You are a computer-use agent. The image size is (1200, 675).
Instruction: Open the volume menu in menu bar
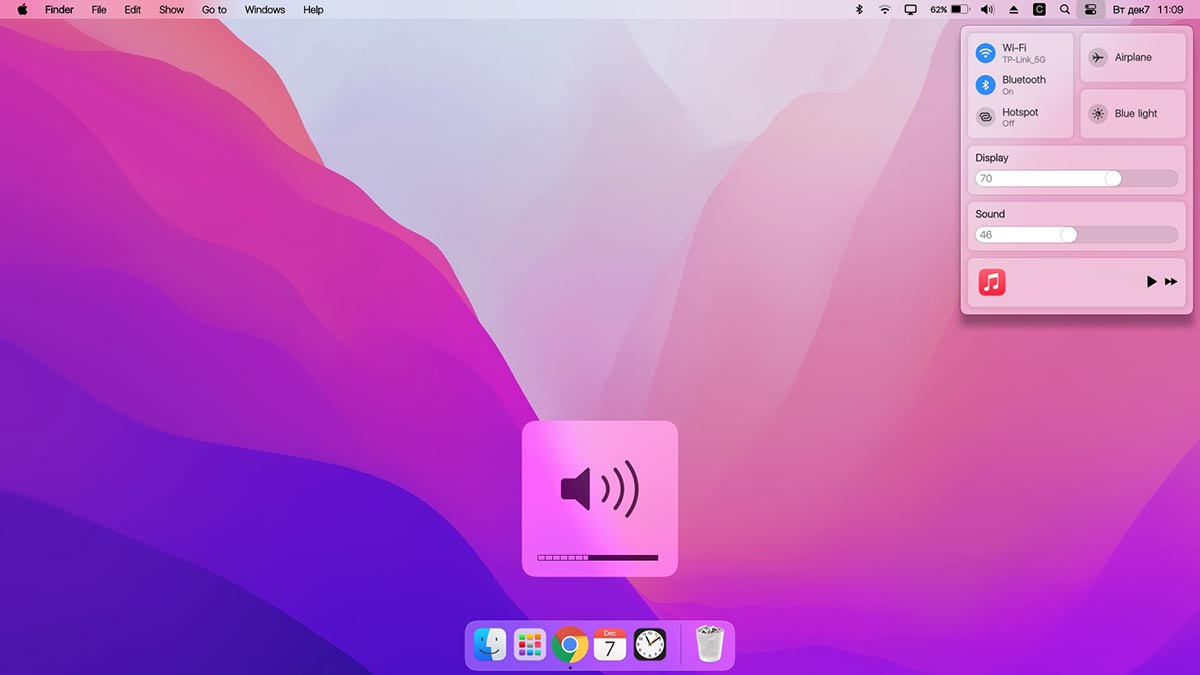tap(987, 10)
